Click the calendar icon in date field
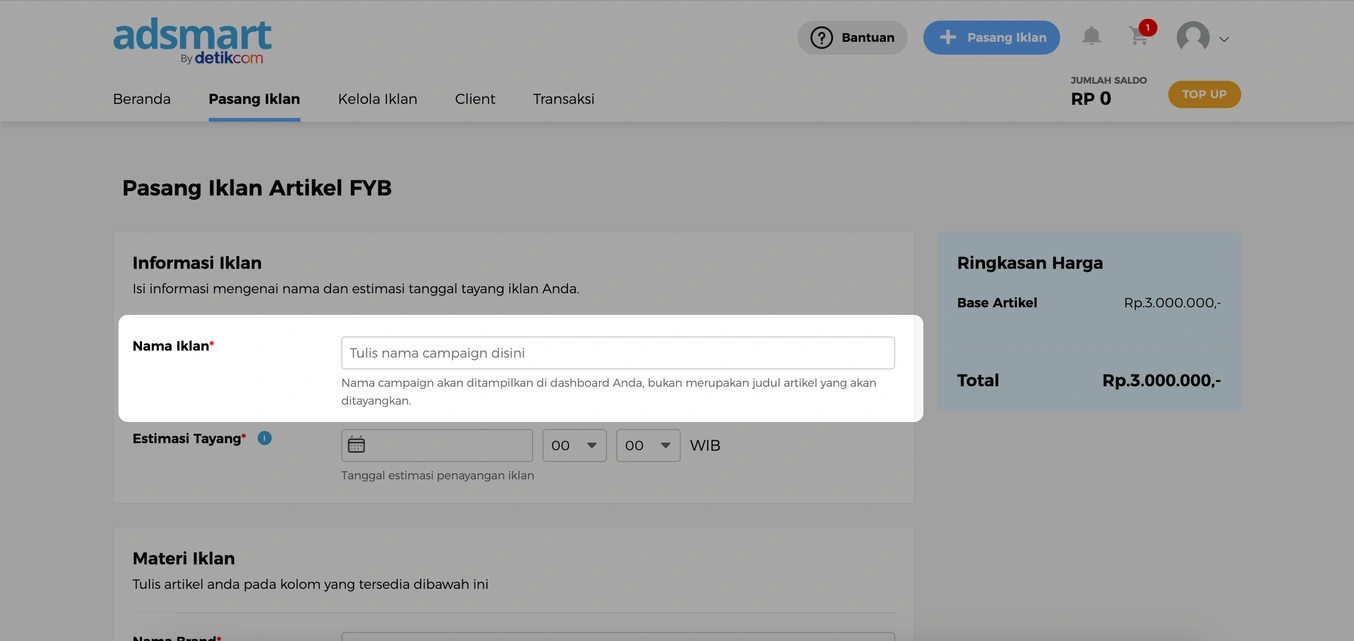This screenshot has width=1354, height=641. pyautogui.click(x=357, y=445)
